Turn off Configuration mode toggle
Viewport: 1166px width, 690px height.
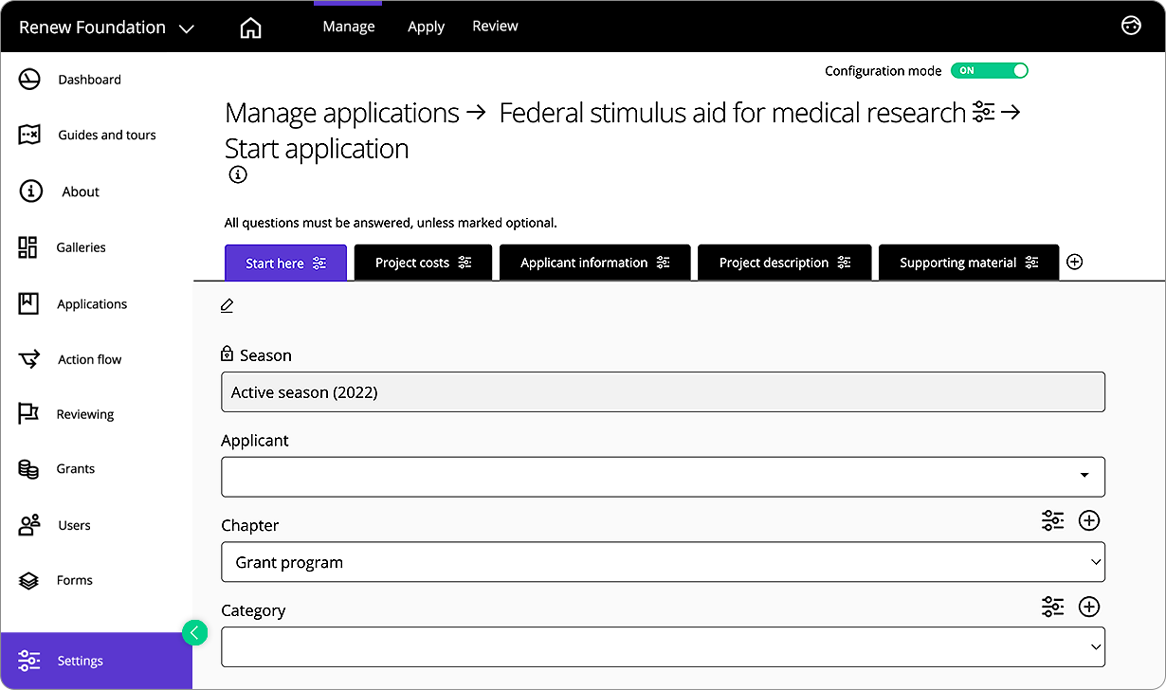coord(989,71)
